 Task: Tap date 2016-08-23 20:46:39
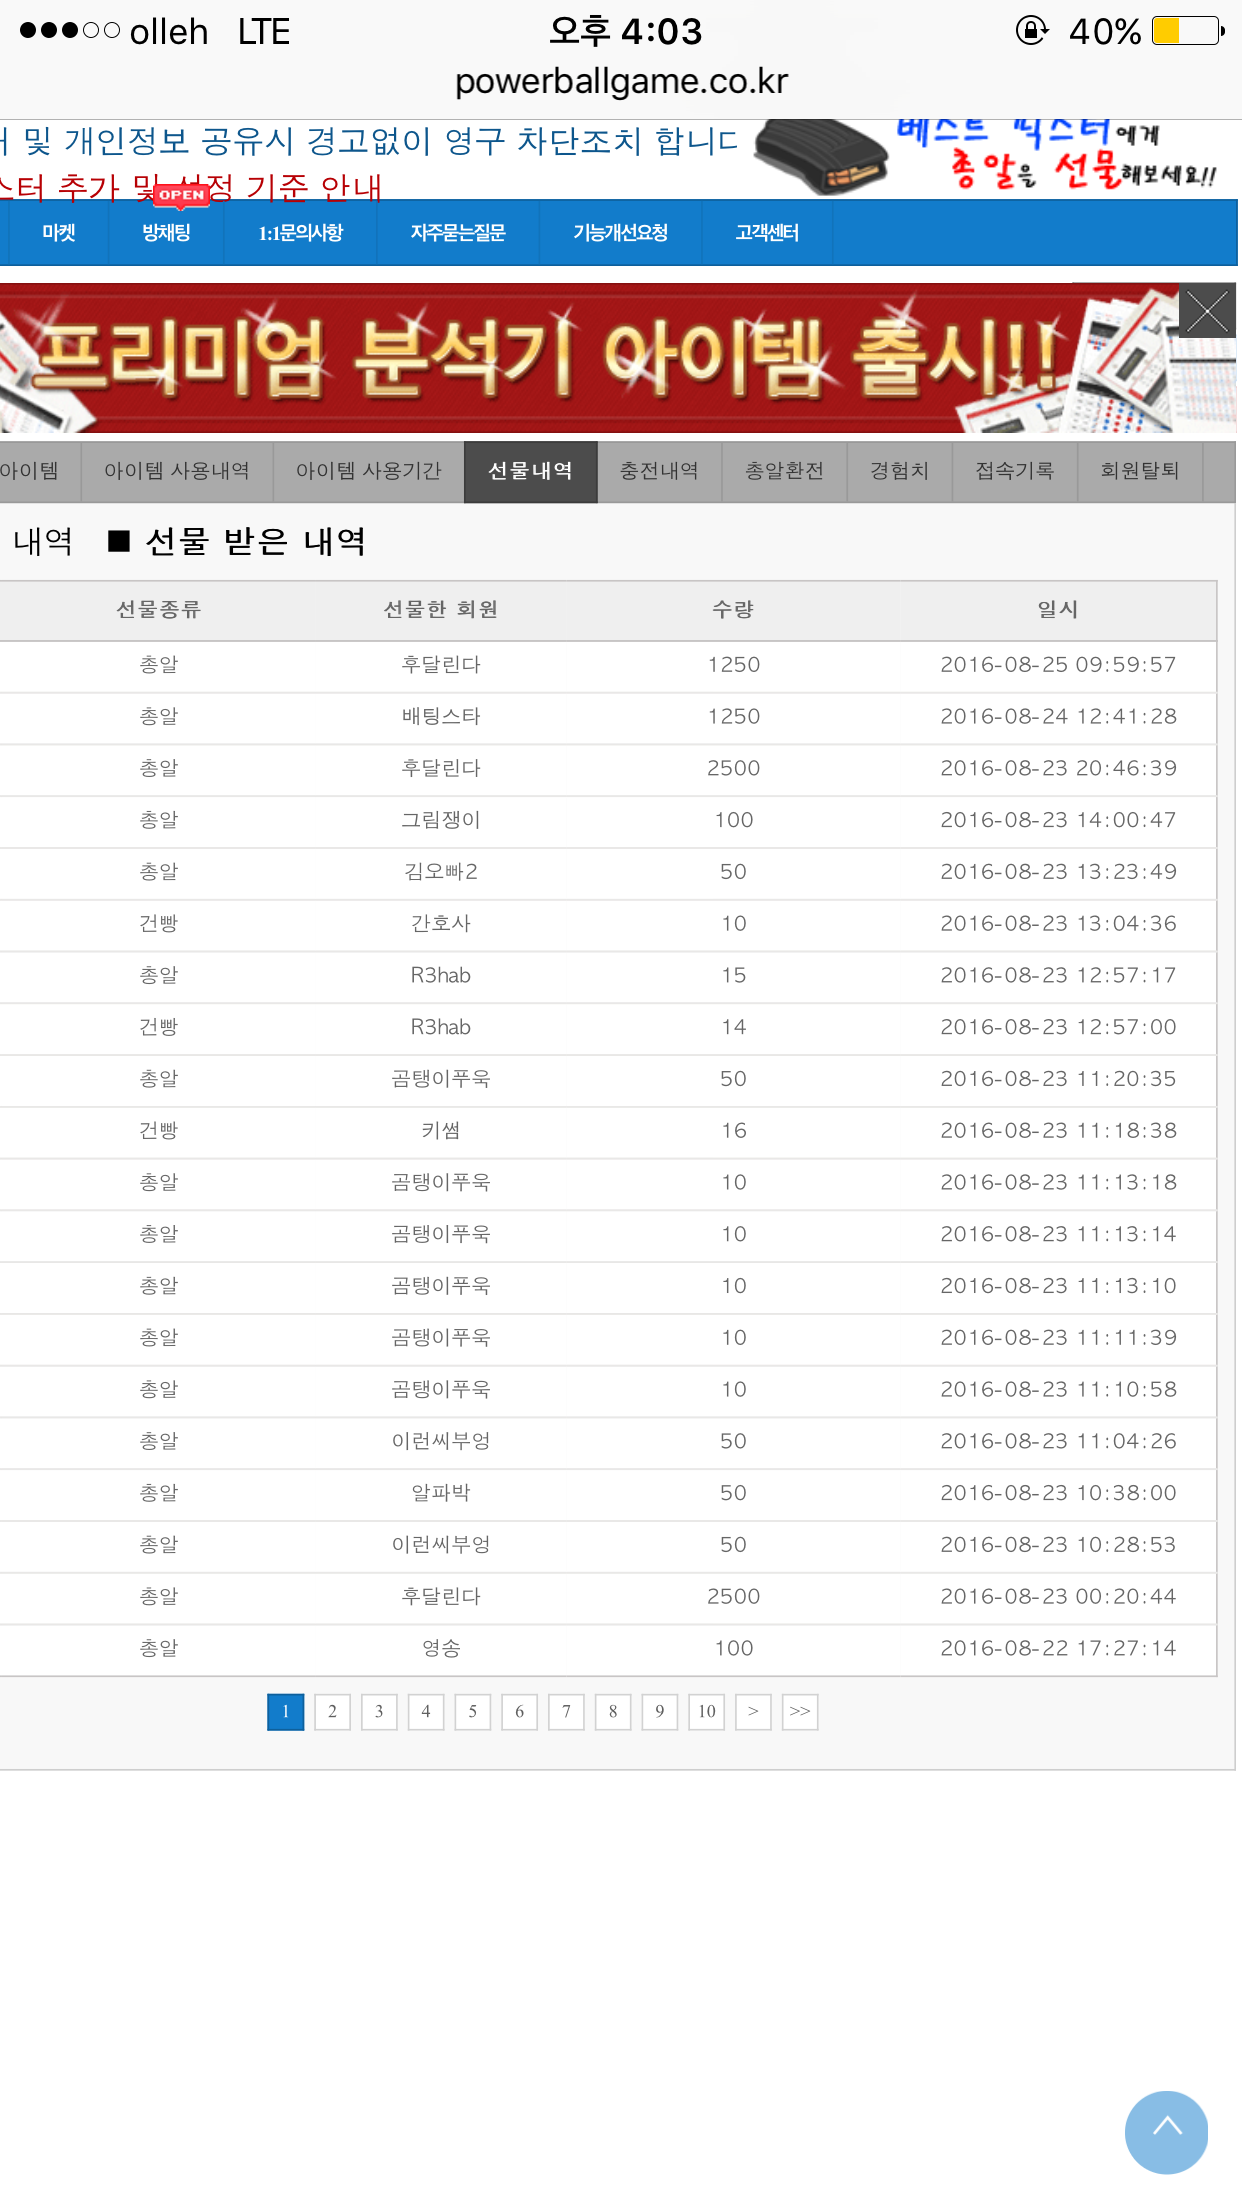coord(1058,768)
